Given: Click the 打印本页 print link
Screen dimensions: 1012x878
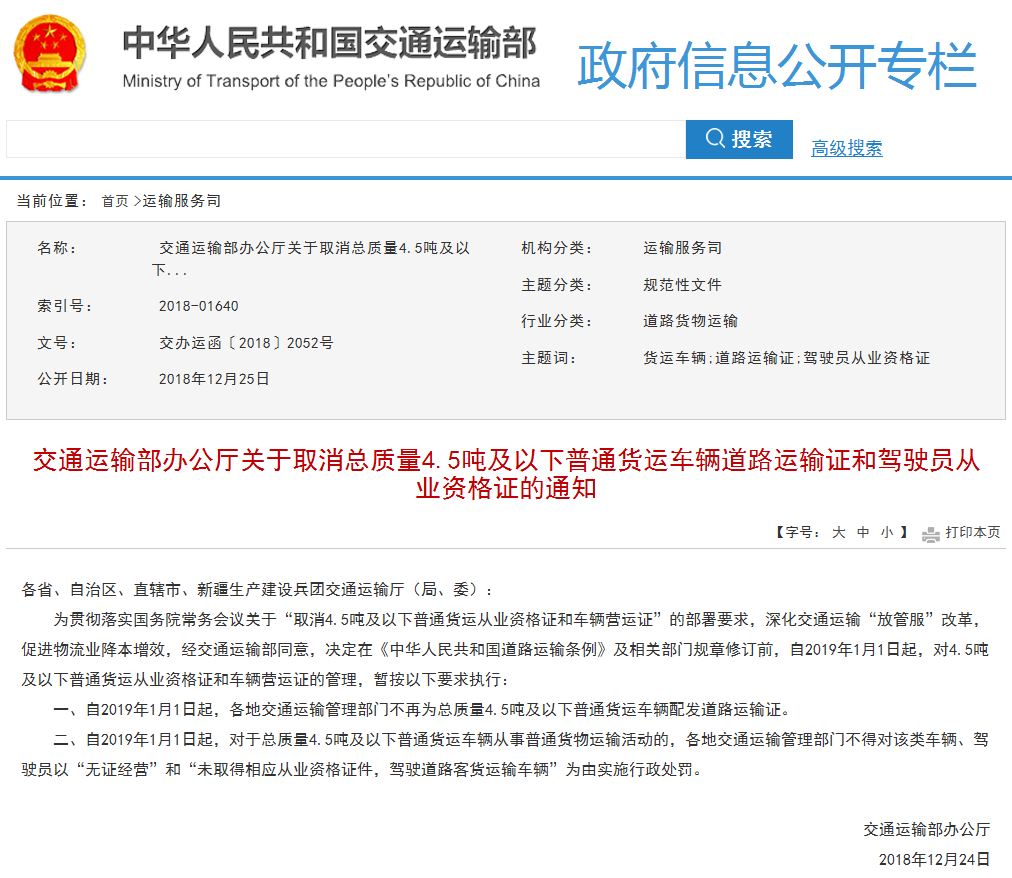Looking at the screenshot, I should [972, 533].
